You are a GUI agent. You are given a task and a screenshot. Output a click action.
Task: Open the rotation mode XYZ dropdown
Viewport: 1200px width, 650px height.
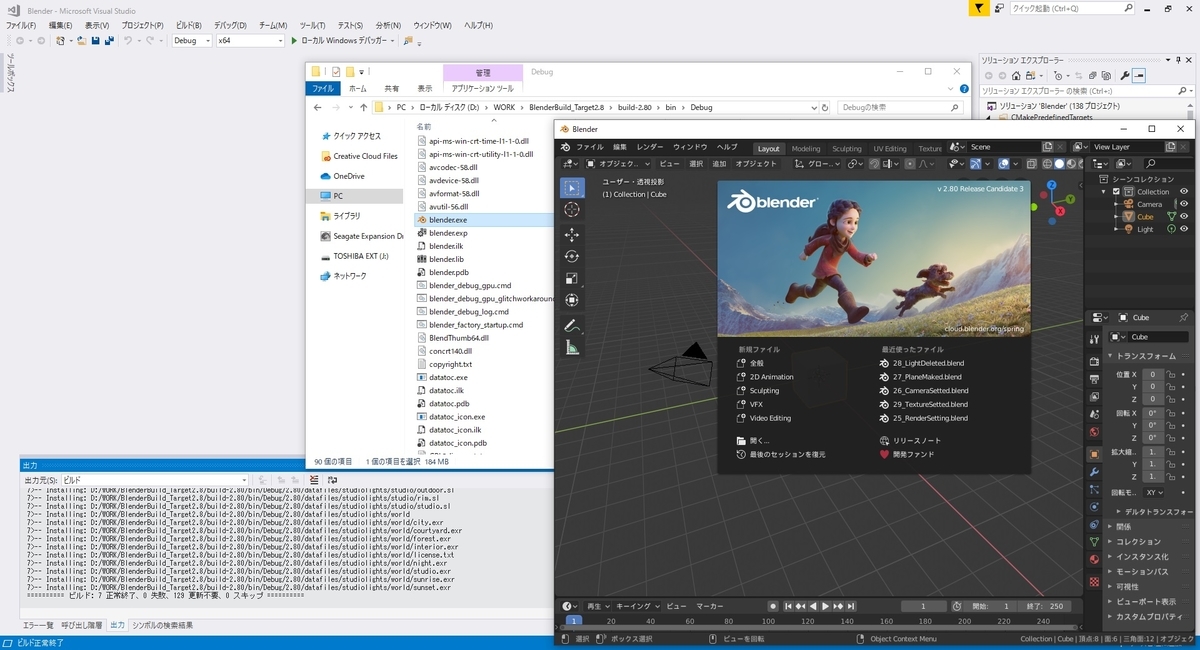[1154, 492]
